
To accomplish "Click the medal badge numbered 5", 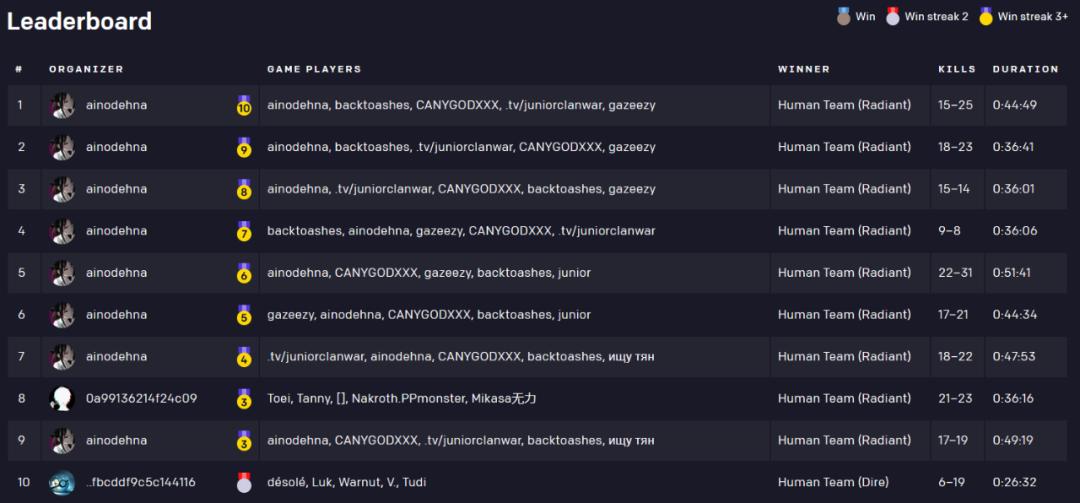I will point(244,315).
